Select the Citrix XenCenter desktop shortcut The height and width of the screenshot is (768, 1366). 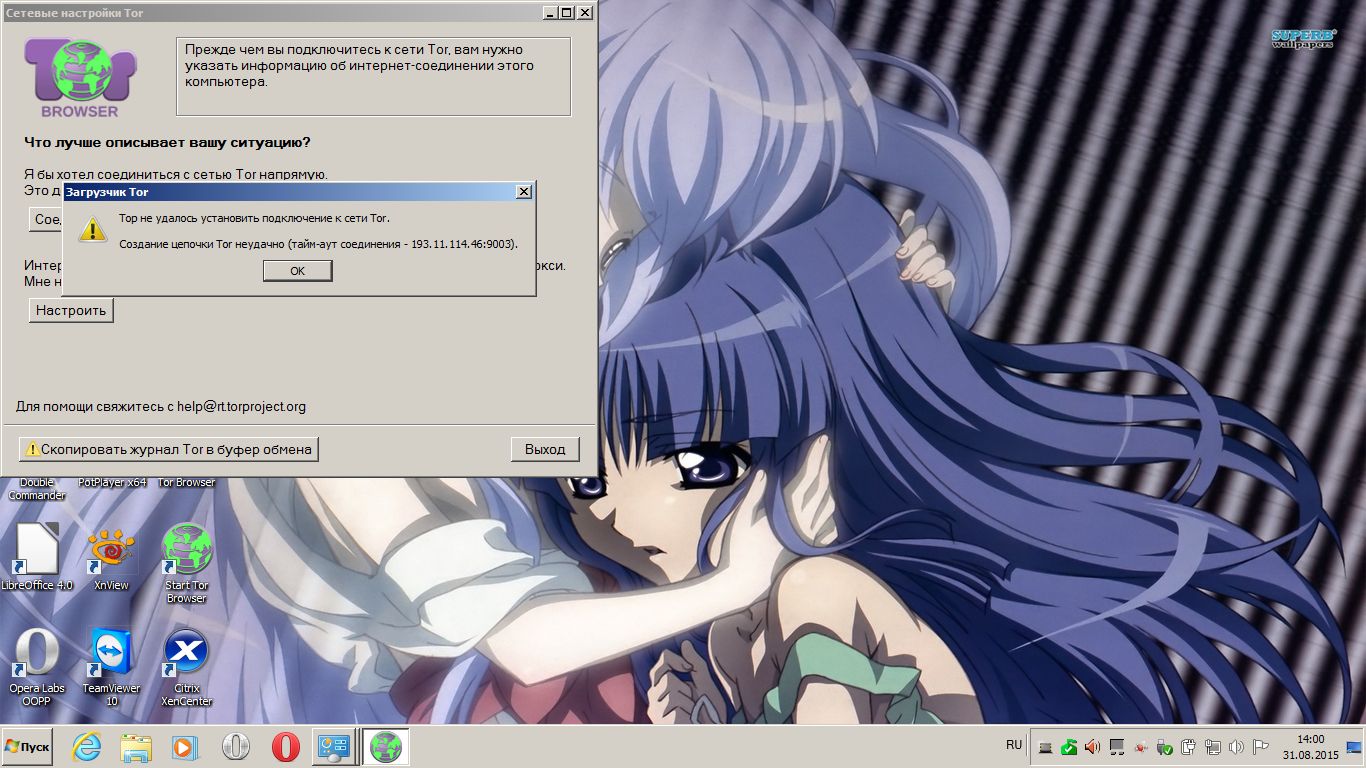187,666
